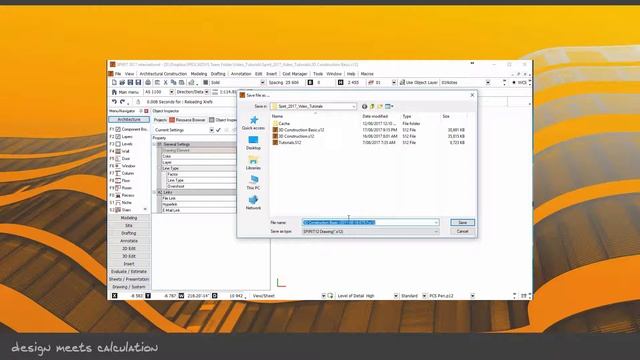Select the Stairs tool (S2)
Viewport: 640px width, 360px height.
tap(122, 210)
